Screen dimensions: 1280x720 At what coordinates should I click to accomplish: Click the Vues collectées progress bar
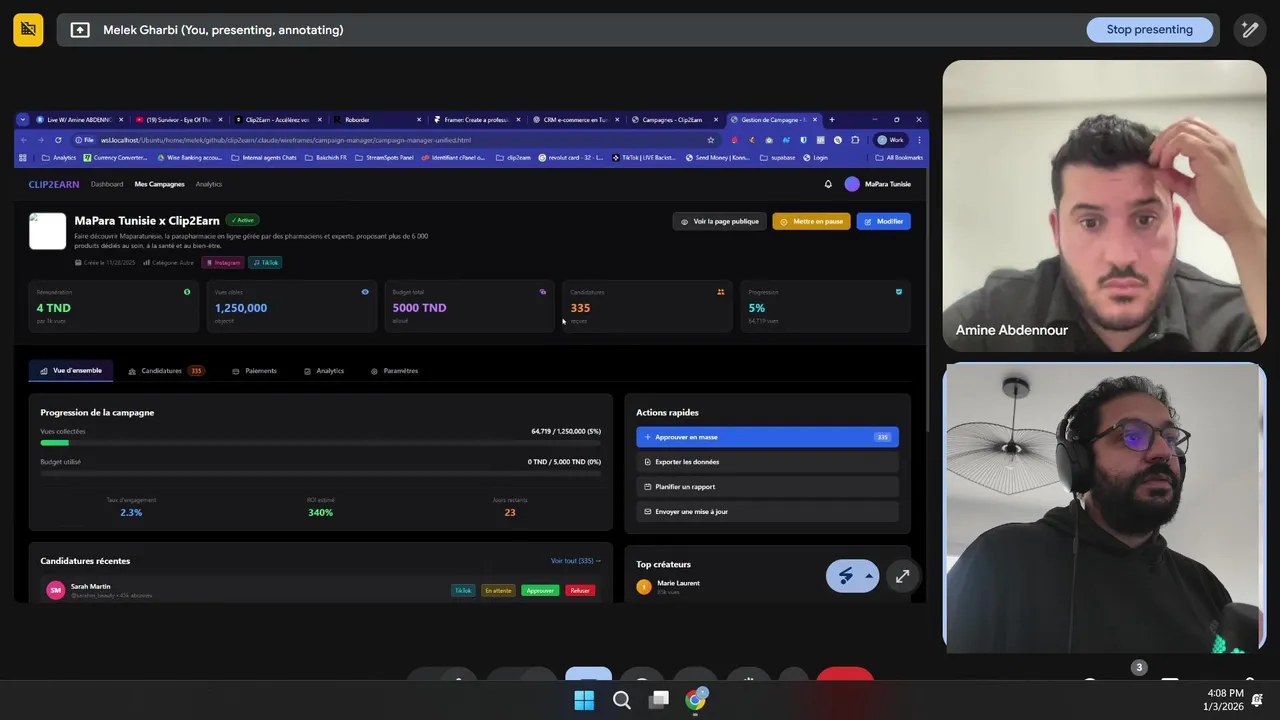(320, 442)
